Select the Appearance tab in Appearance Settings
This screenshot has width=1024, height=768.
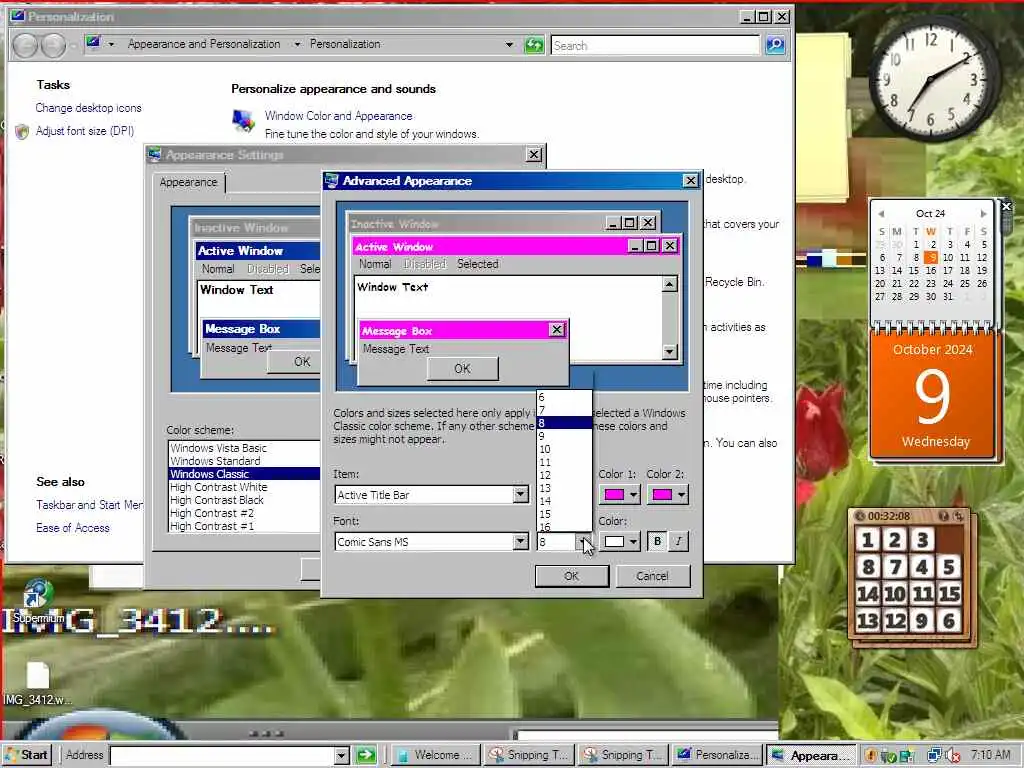point(188,182)
